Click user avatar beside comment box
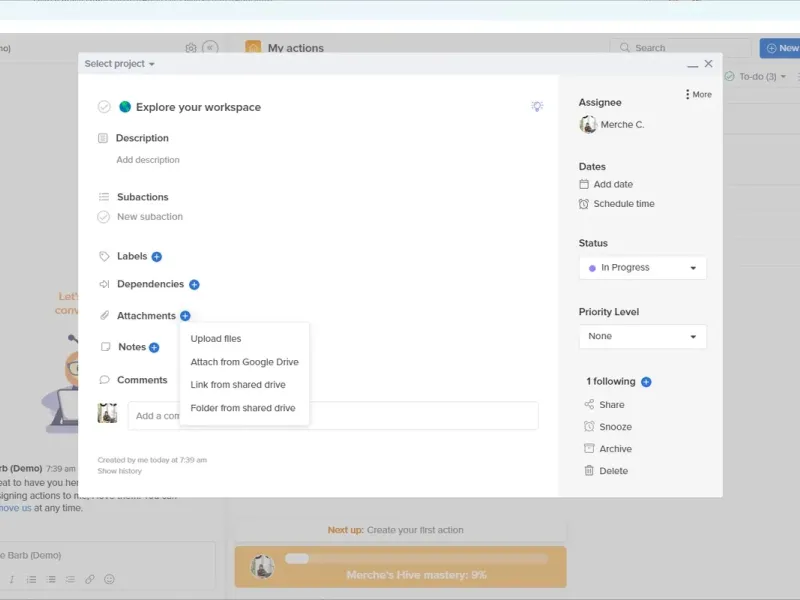The height and width of the screenshot is (600, 800). coord(108,413)
